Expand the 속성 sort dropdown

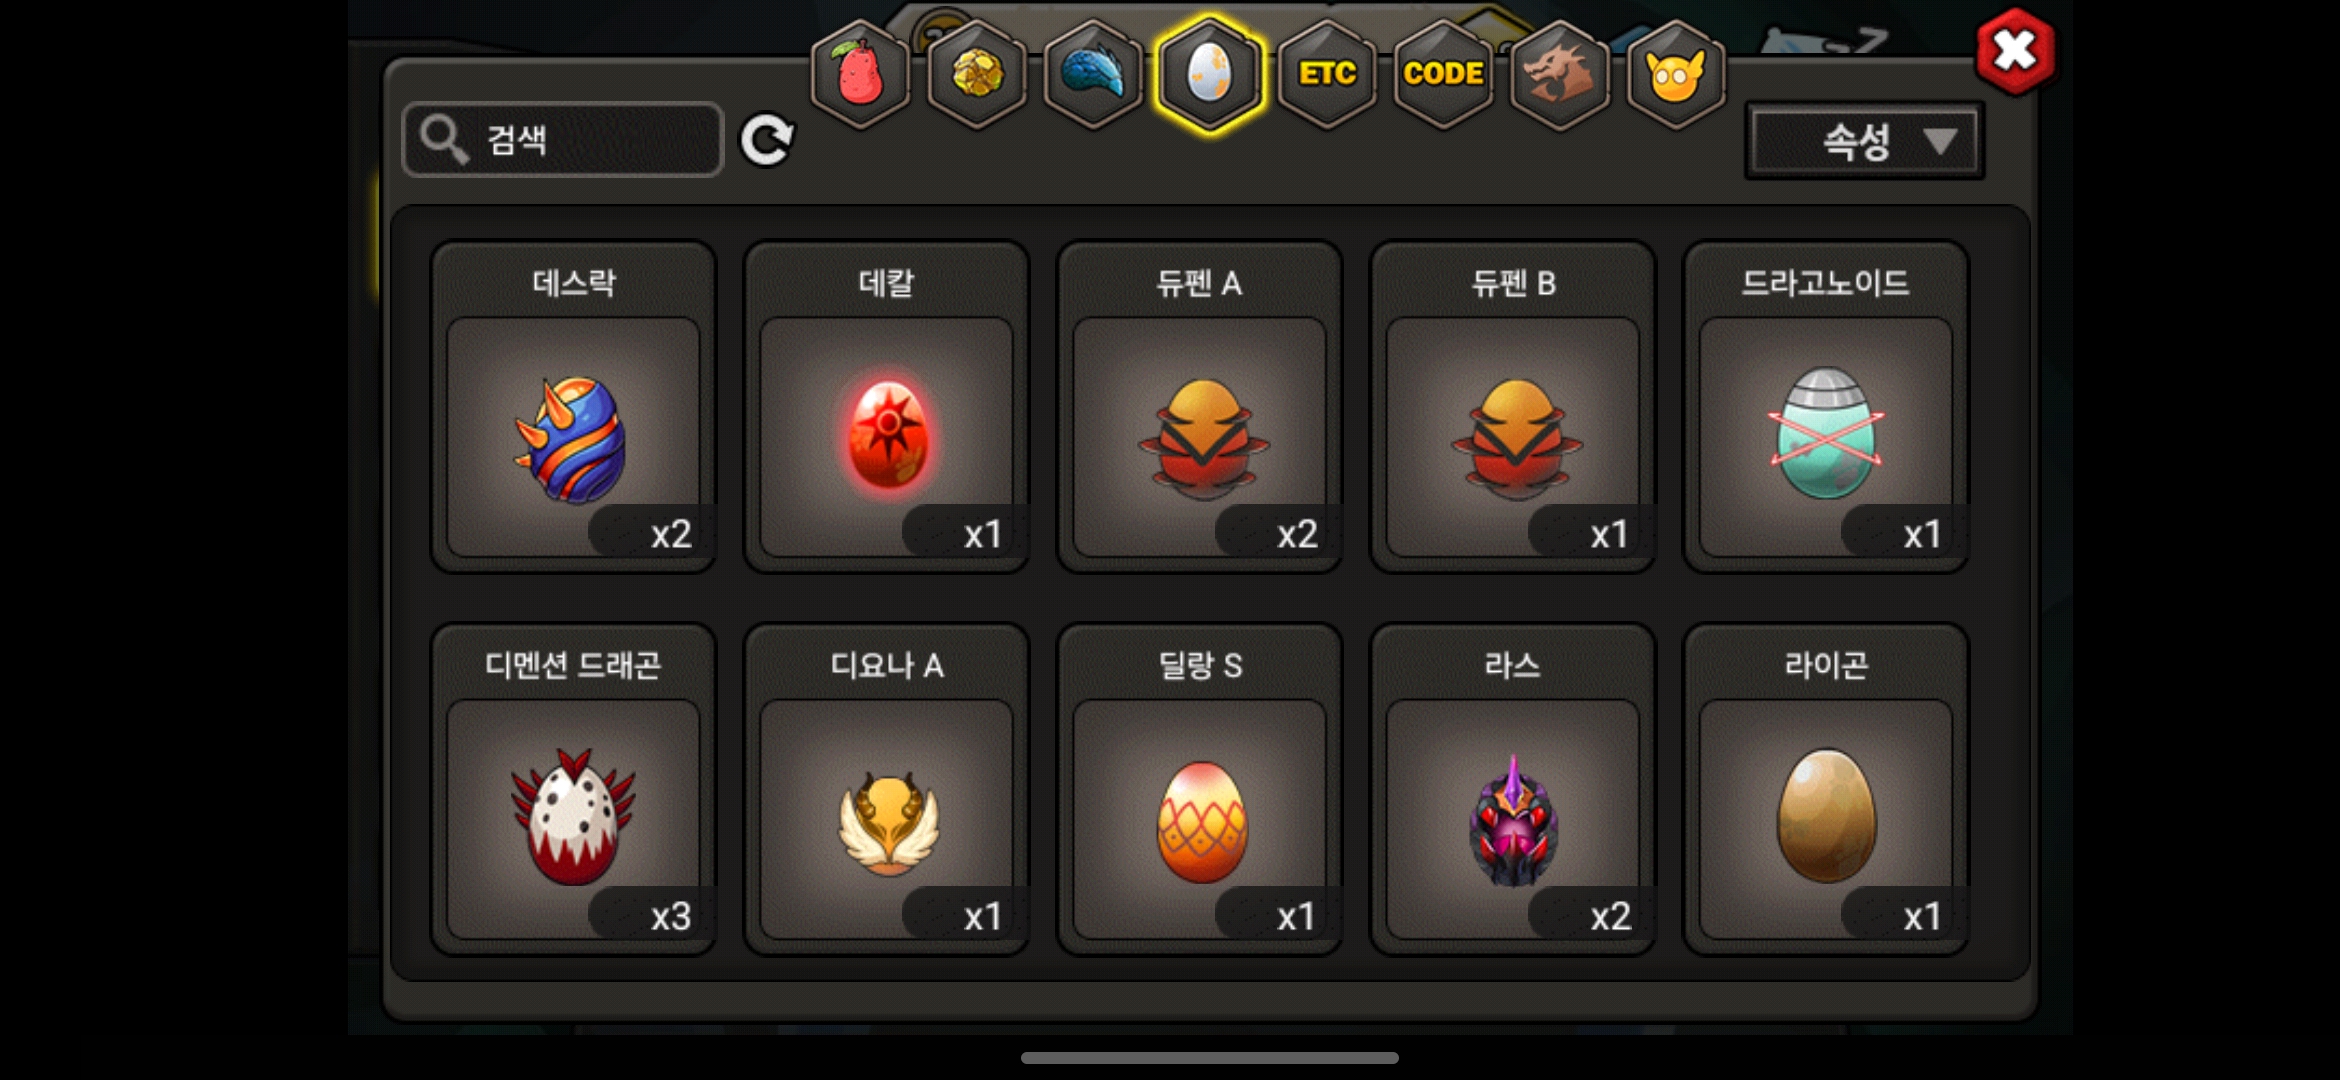point(1865,141)
